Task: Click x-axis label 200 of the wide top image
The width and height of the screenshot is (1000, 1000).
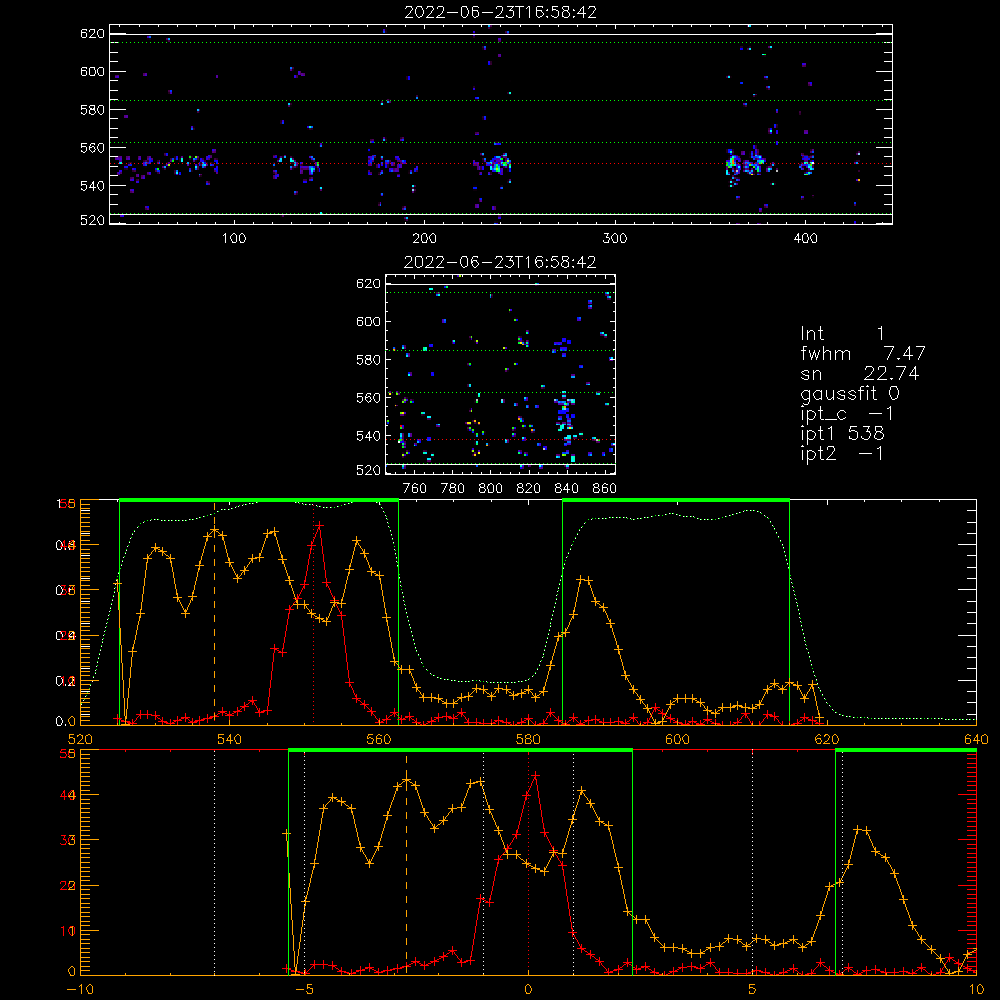Action: pyautogui.click(x=424, y=239)
